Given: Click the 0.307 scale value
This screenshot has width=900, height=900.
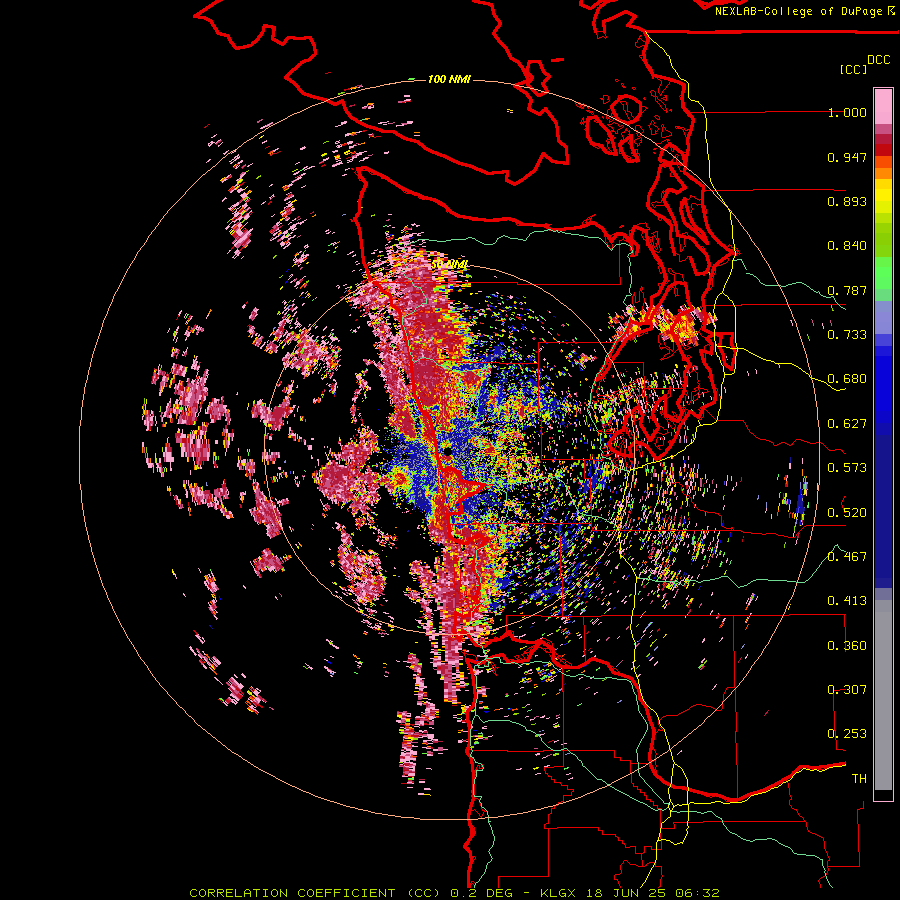Looking at the screenshot, I should click(847, 690).
